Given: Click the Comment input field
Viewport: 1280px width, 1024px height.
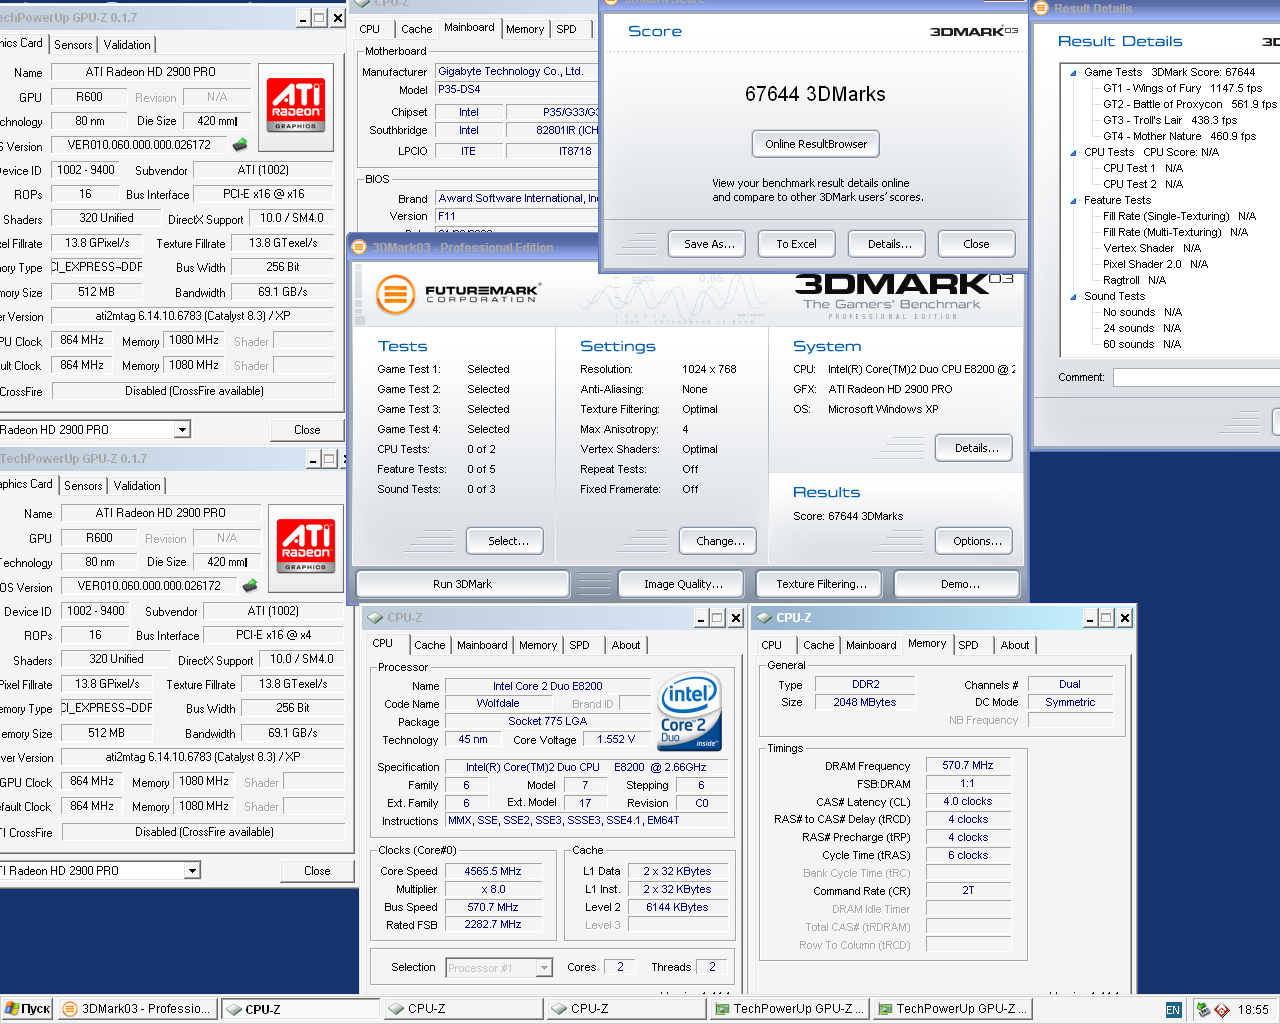Looking at the screenshot, I should coord(1197,378).
